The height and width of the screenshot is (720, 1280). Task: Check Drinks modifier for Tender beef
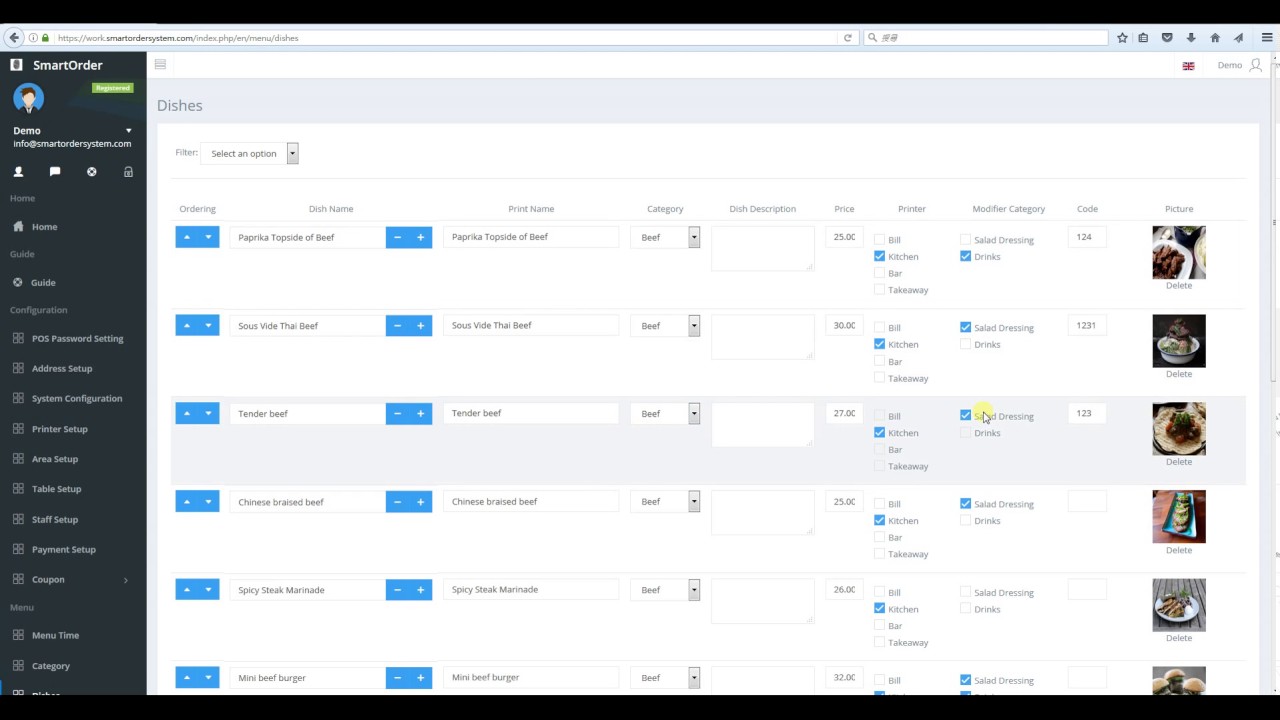click(x=966, y=433)
